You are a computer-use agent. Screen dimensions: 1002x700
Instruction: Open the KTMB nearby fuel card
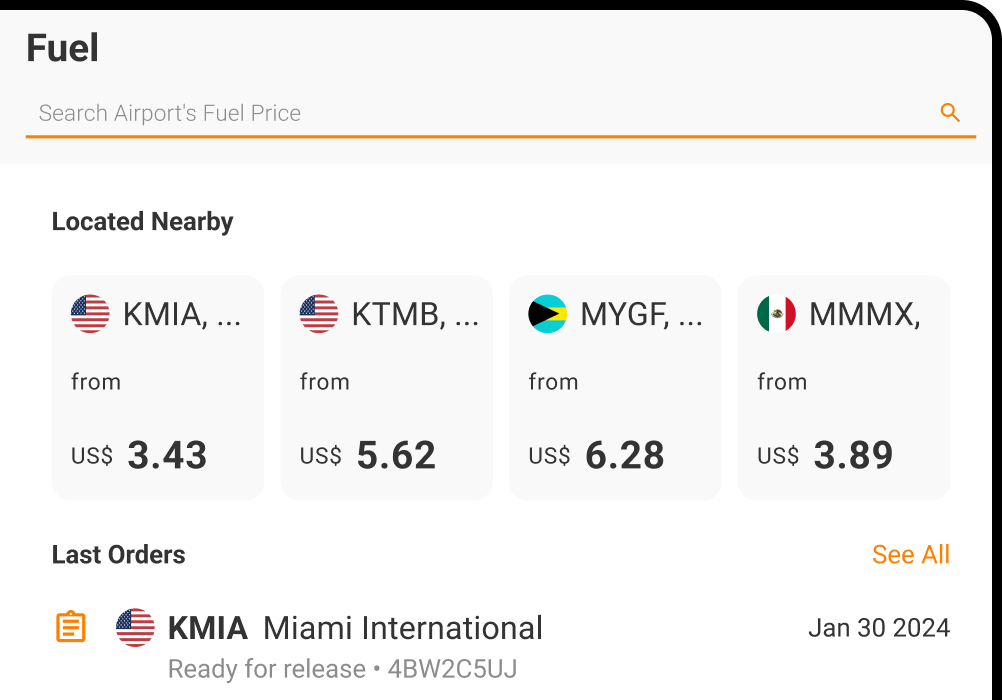coord(387,388)
